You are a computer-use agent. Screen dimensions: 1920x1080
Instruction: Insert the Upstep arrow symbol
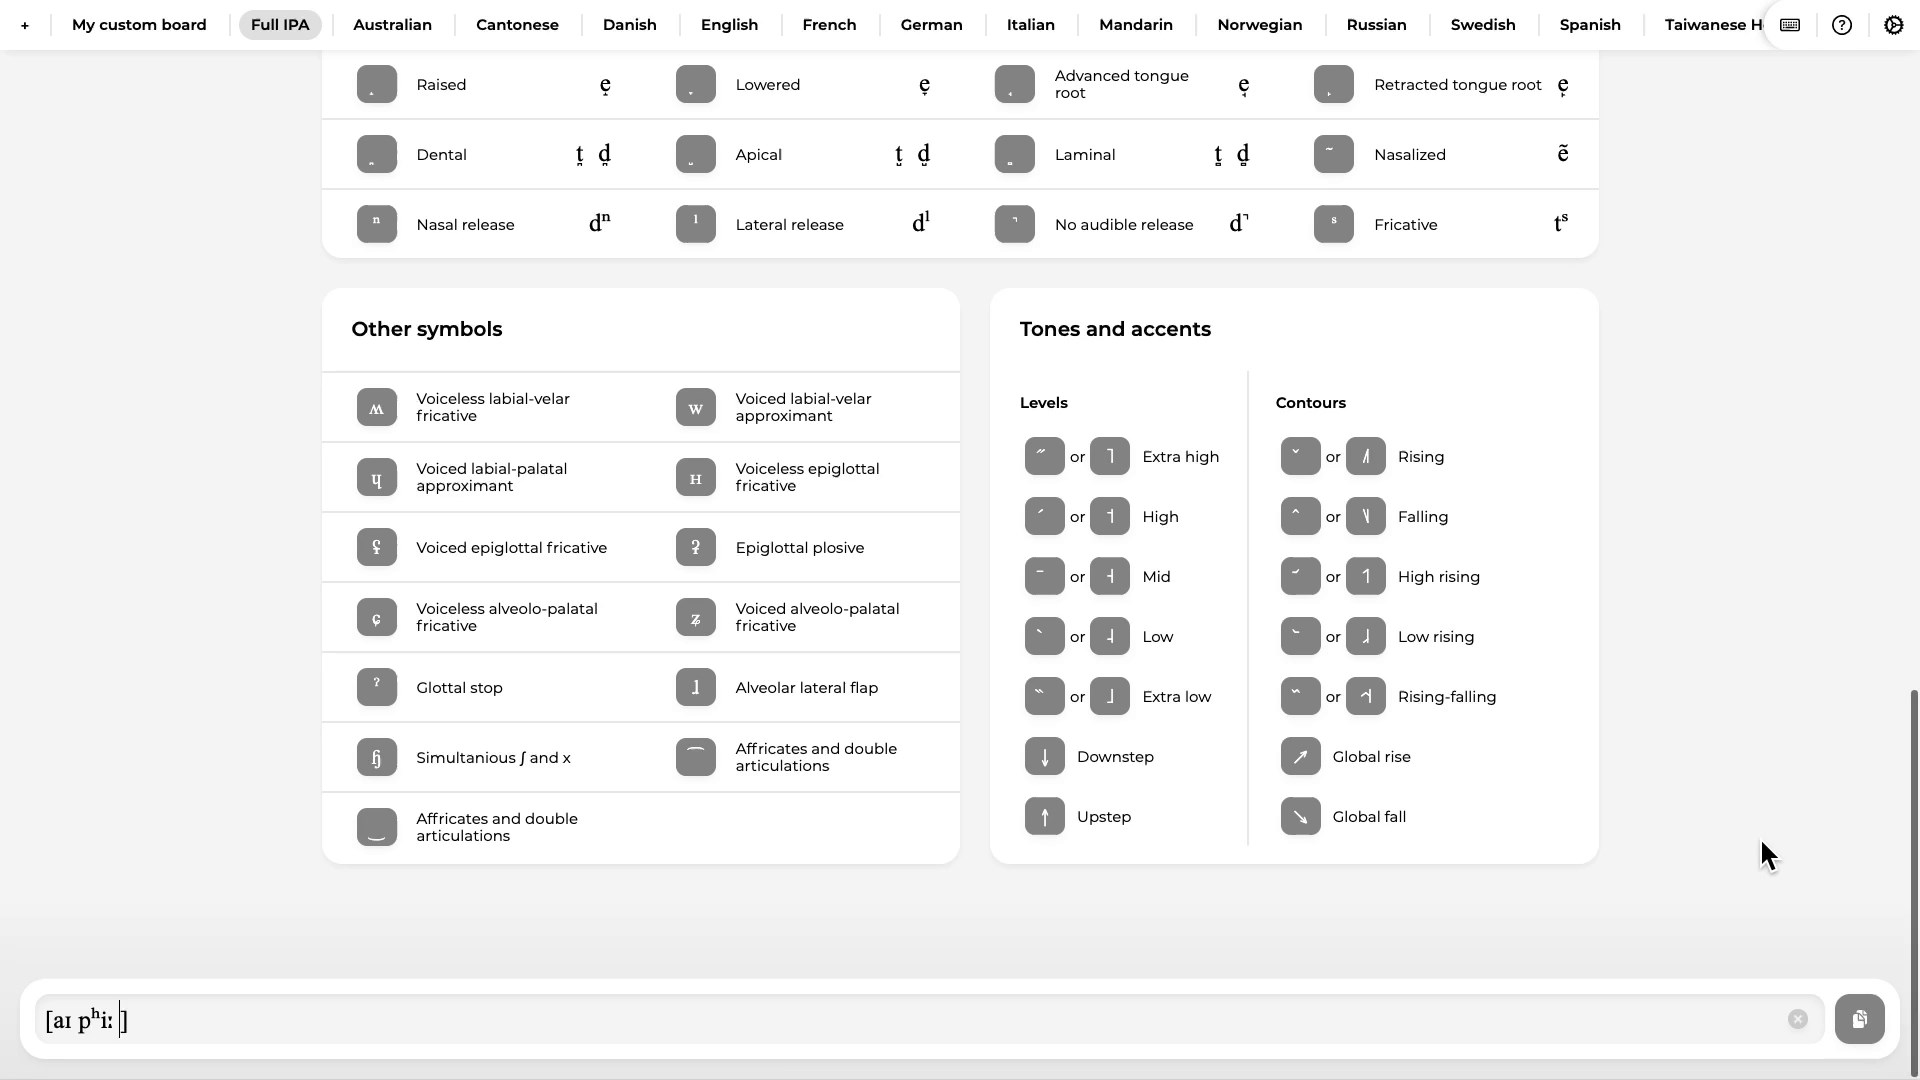pyautogui.click(x=1045, y=817)
